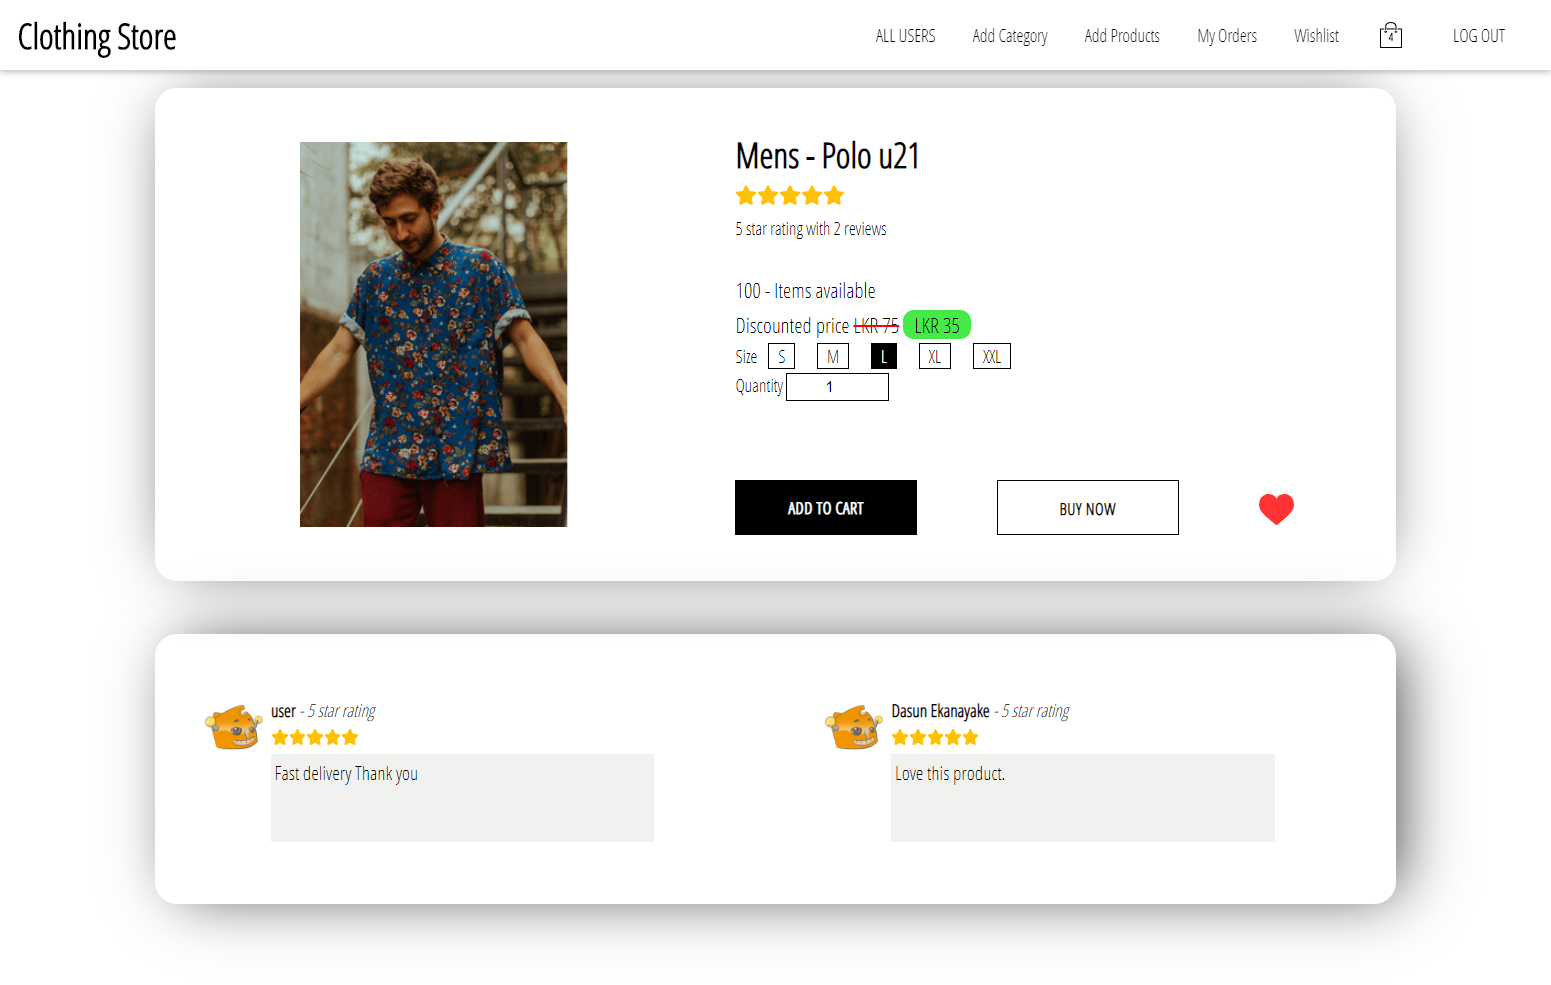Click the product rating stars under title

(790, 196)
